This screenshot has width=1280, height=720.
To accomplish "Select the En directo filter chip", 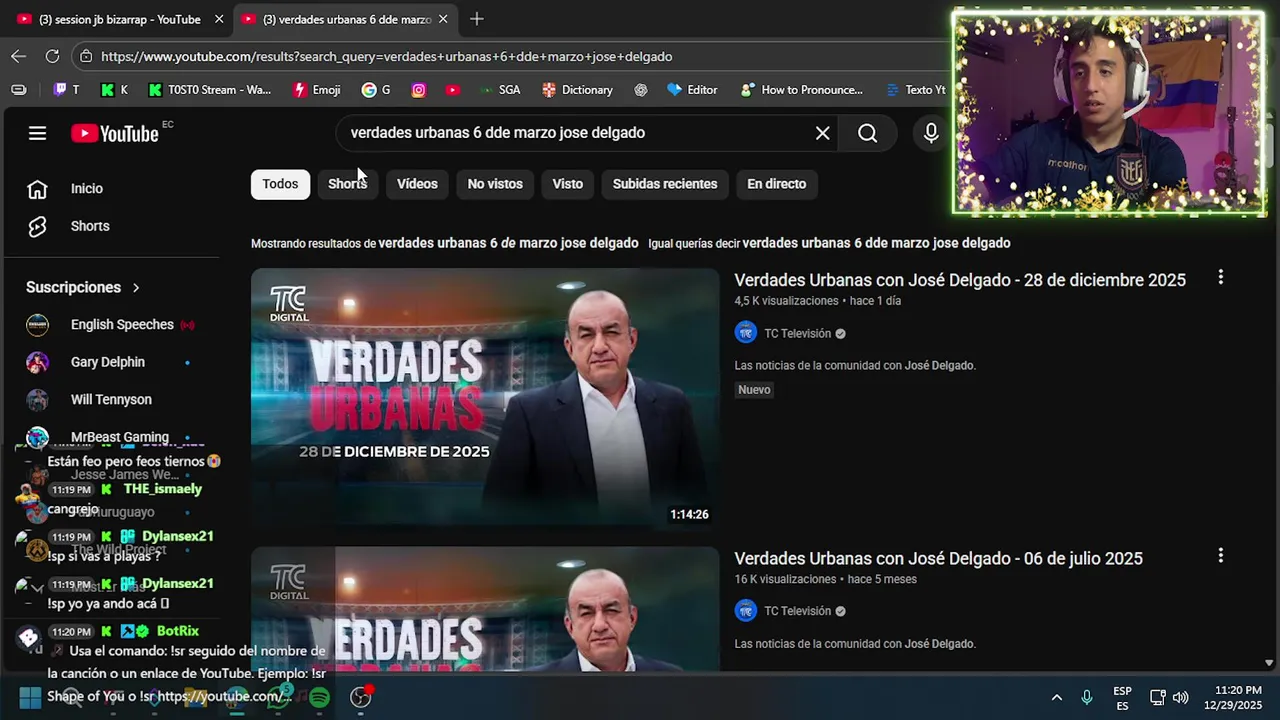I will click(776, 184).
